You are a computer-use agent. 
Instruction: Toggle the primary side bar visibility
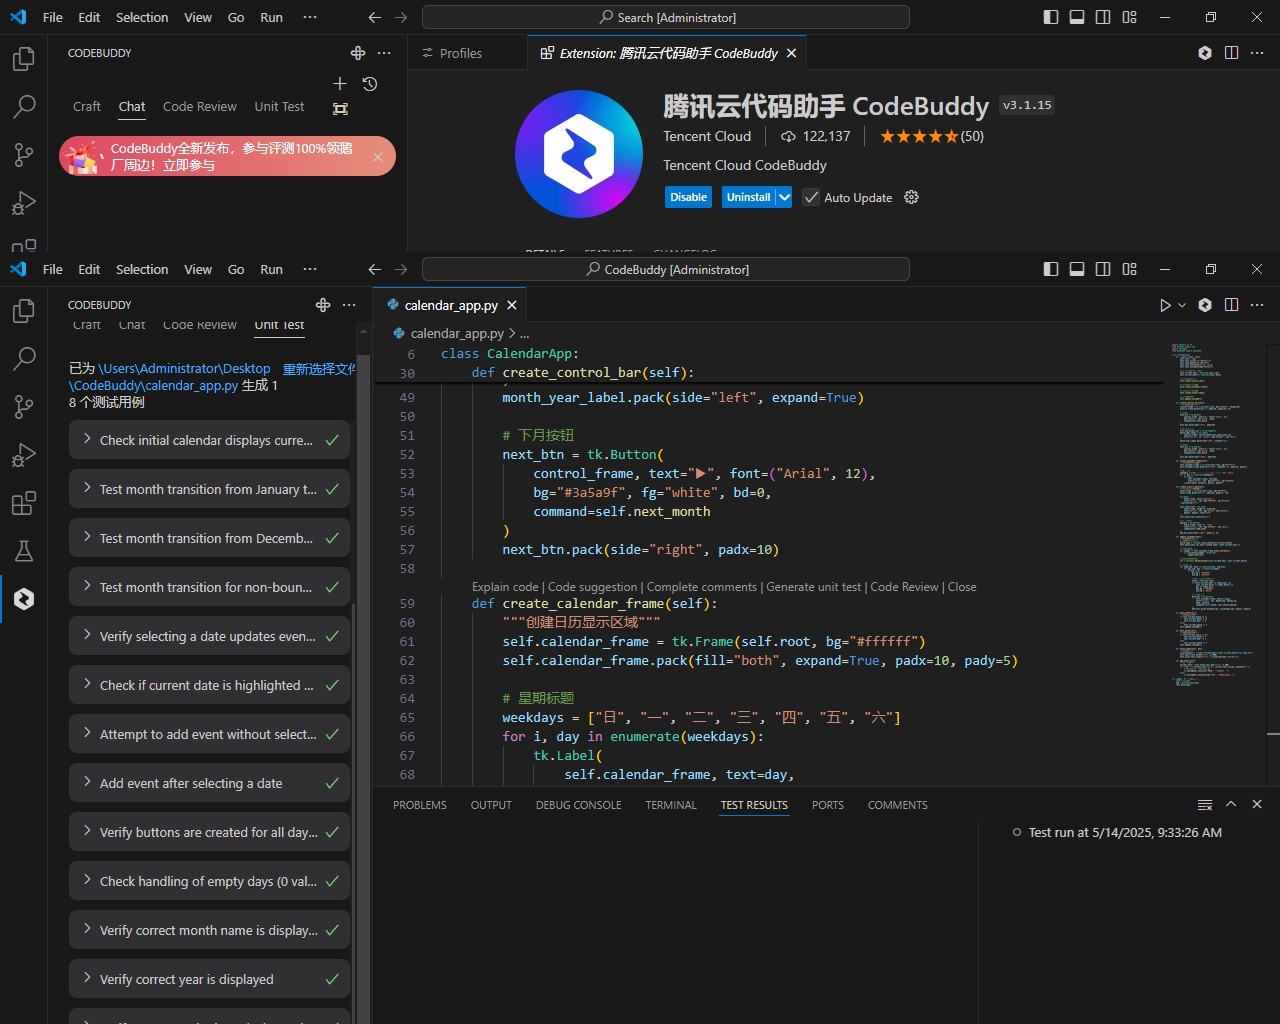click(1050, 269)
